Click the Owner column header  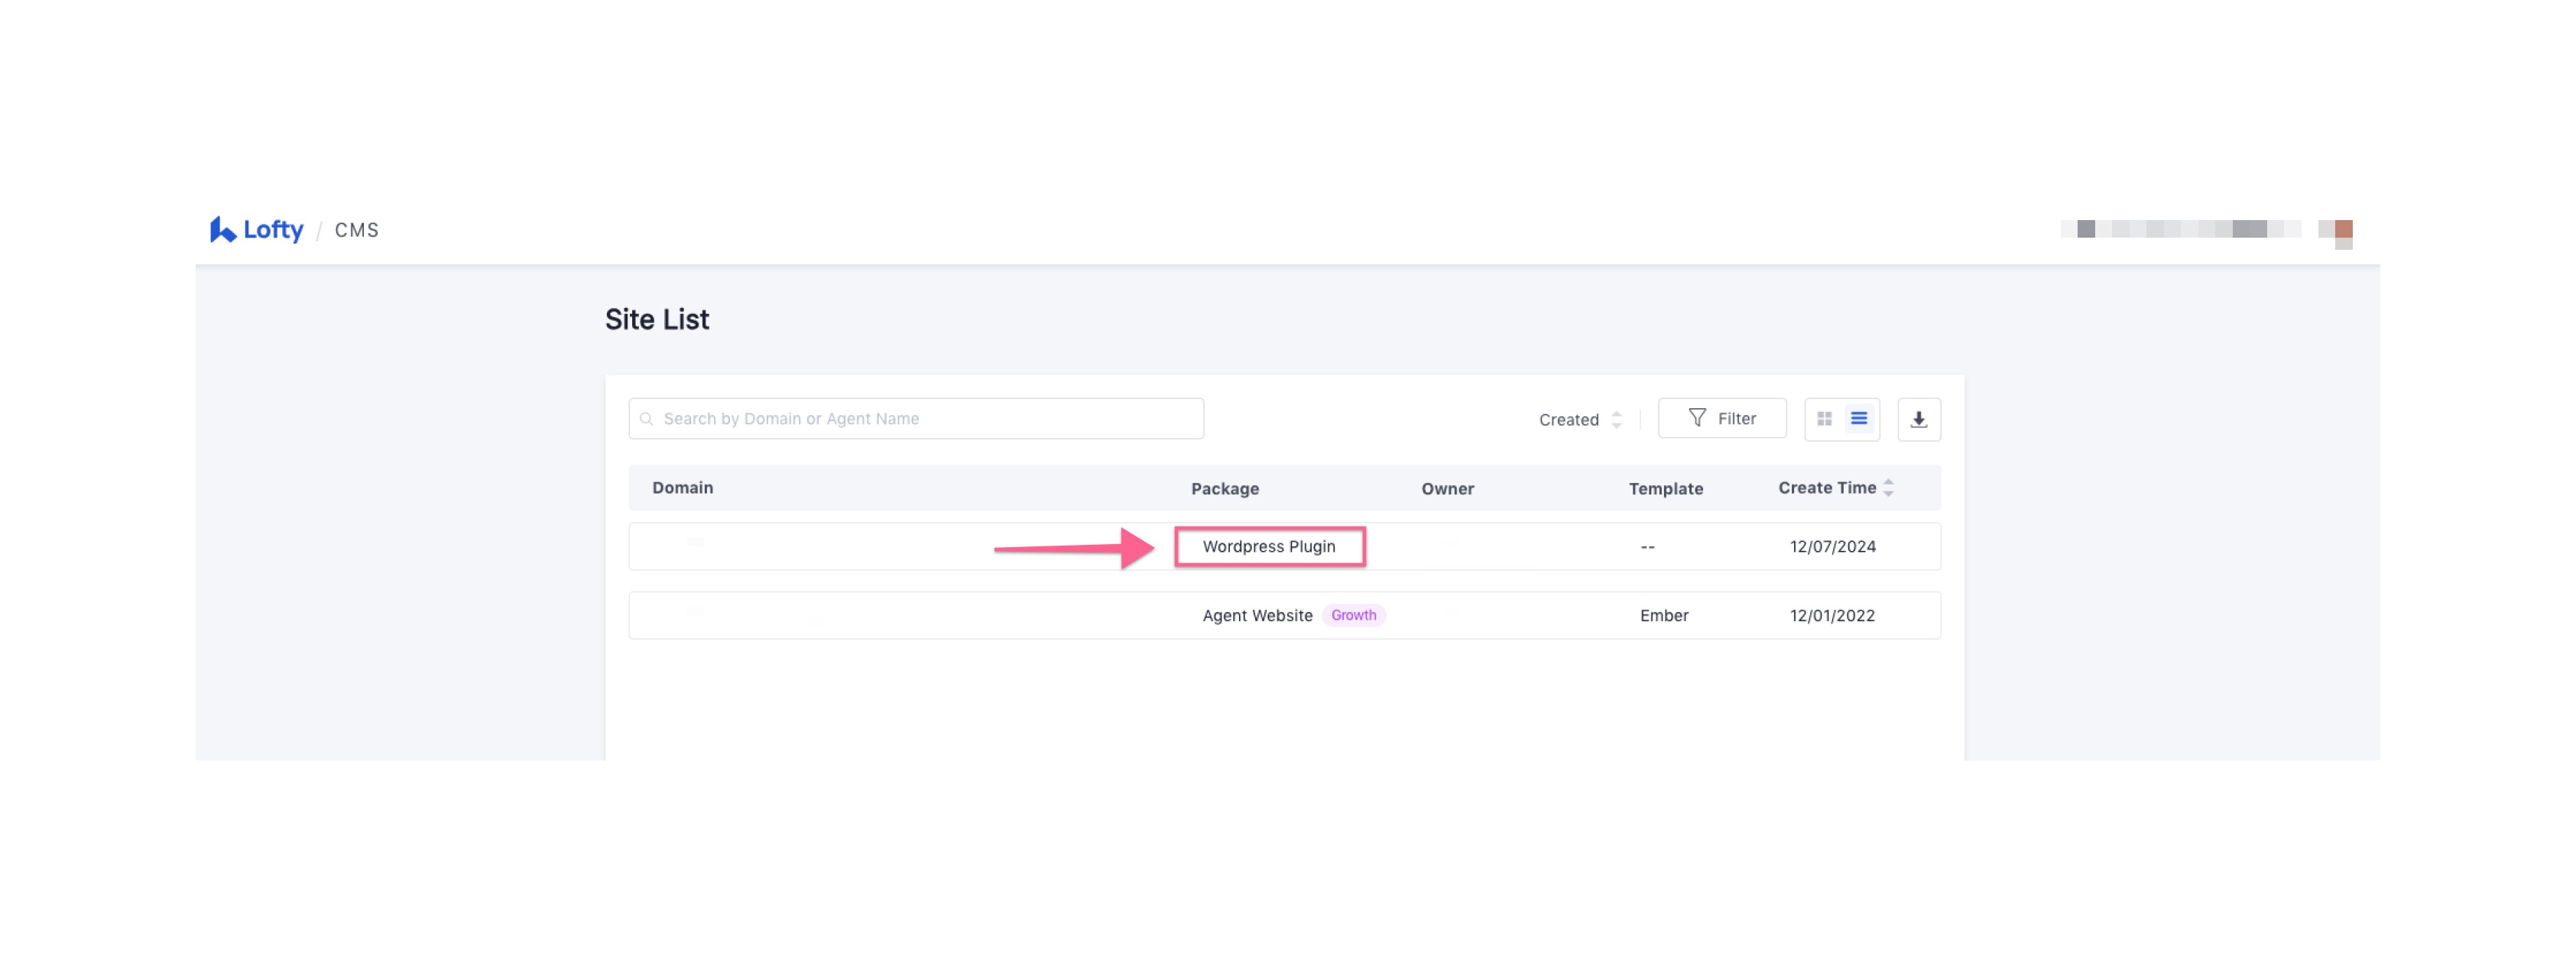1447,489
